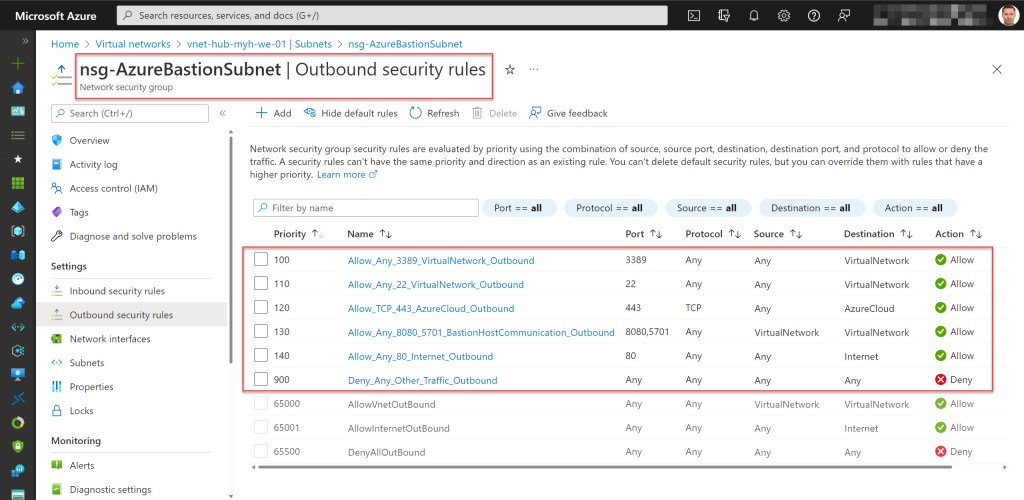The image size is (1024, 500).
Task: Click the Filter by name field
Action: click(366, 208)
